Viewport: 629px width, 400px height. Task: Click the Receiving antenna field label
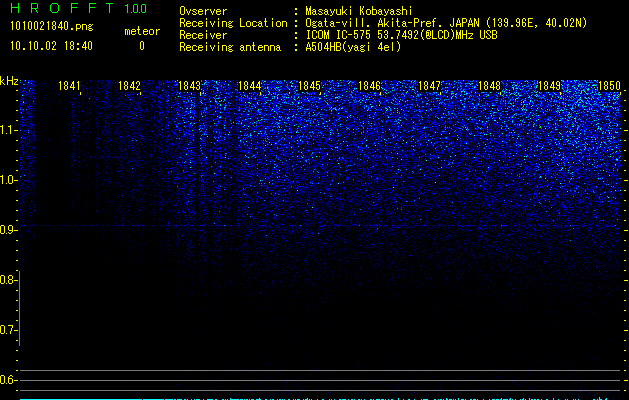pos(230,47)
